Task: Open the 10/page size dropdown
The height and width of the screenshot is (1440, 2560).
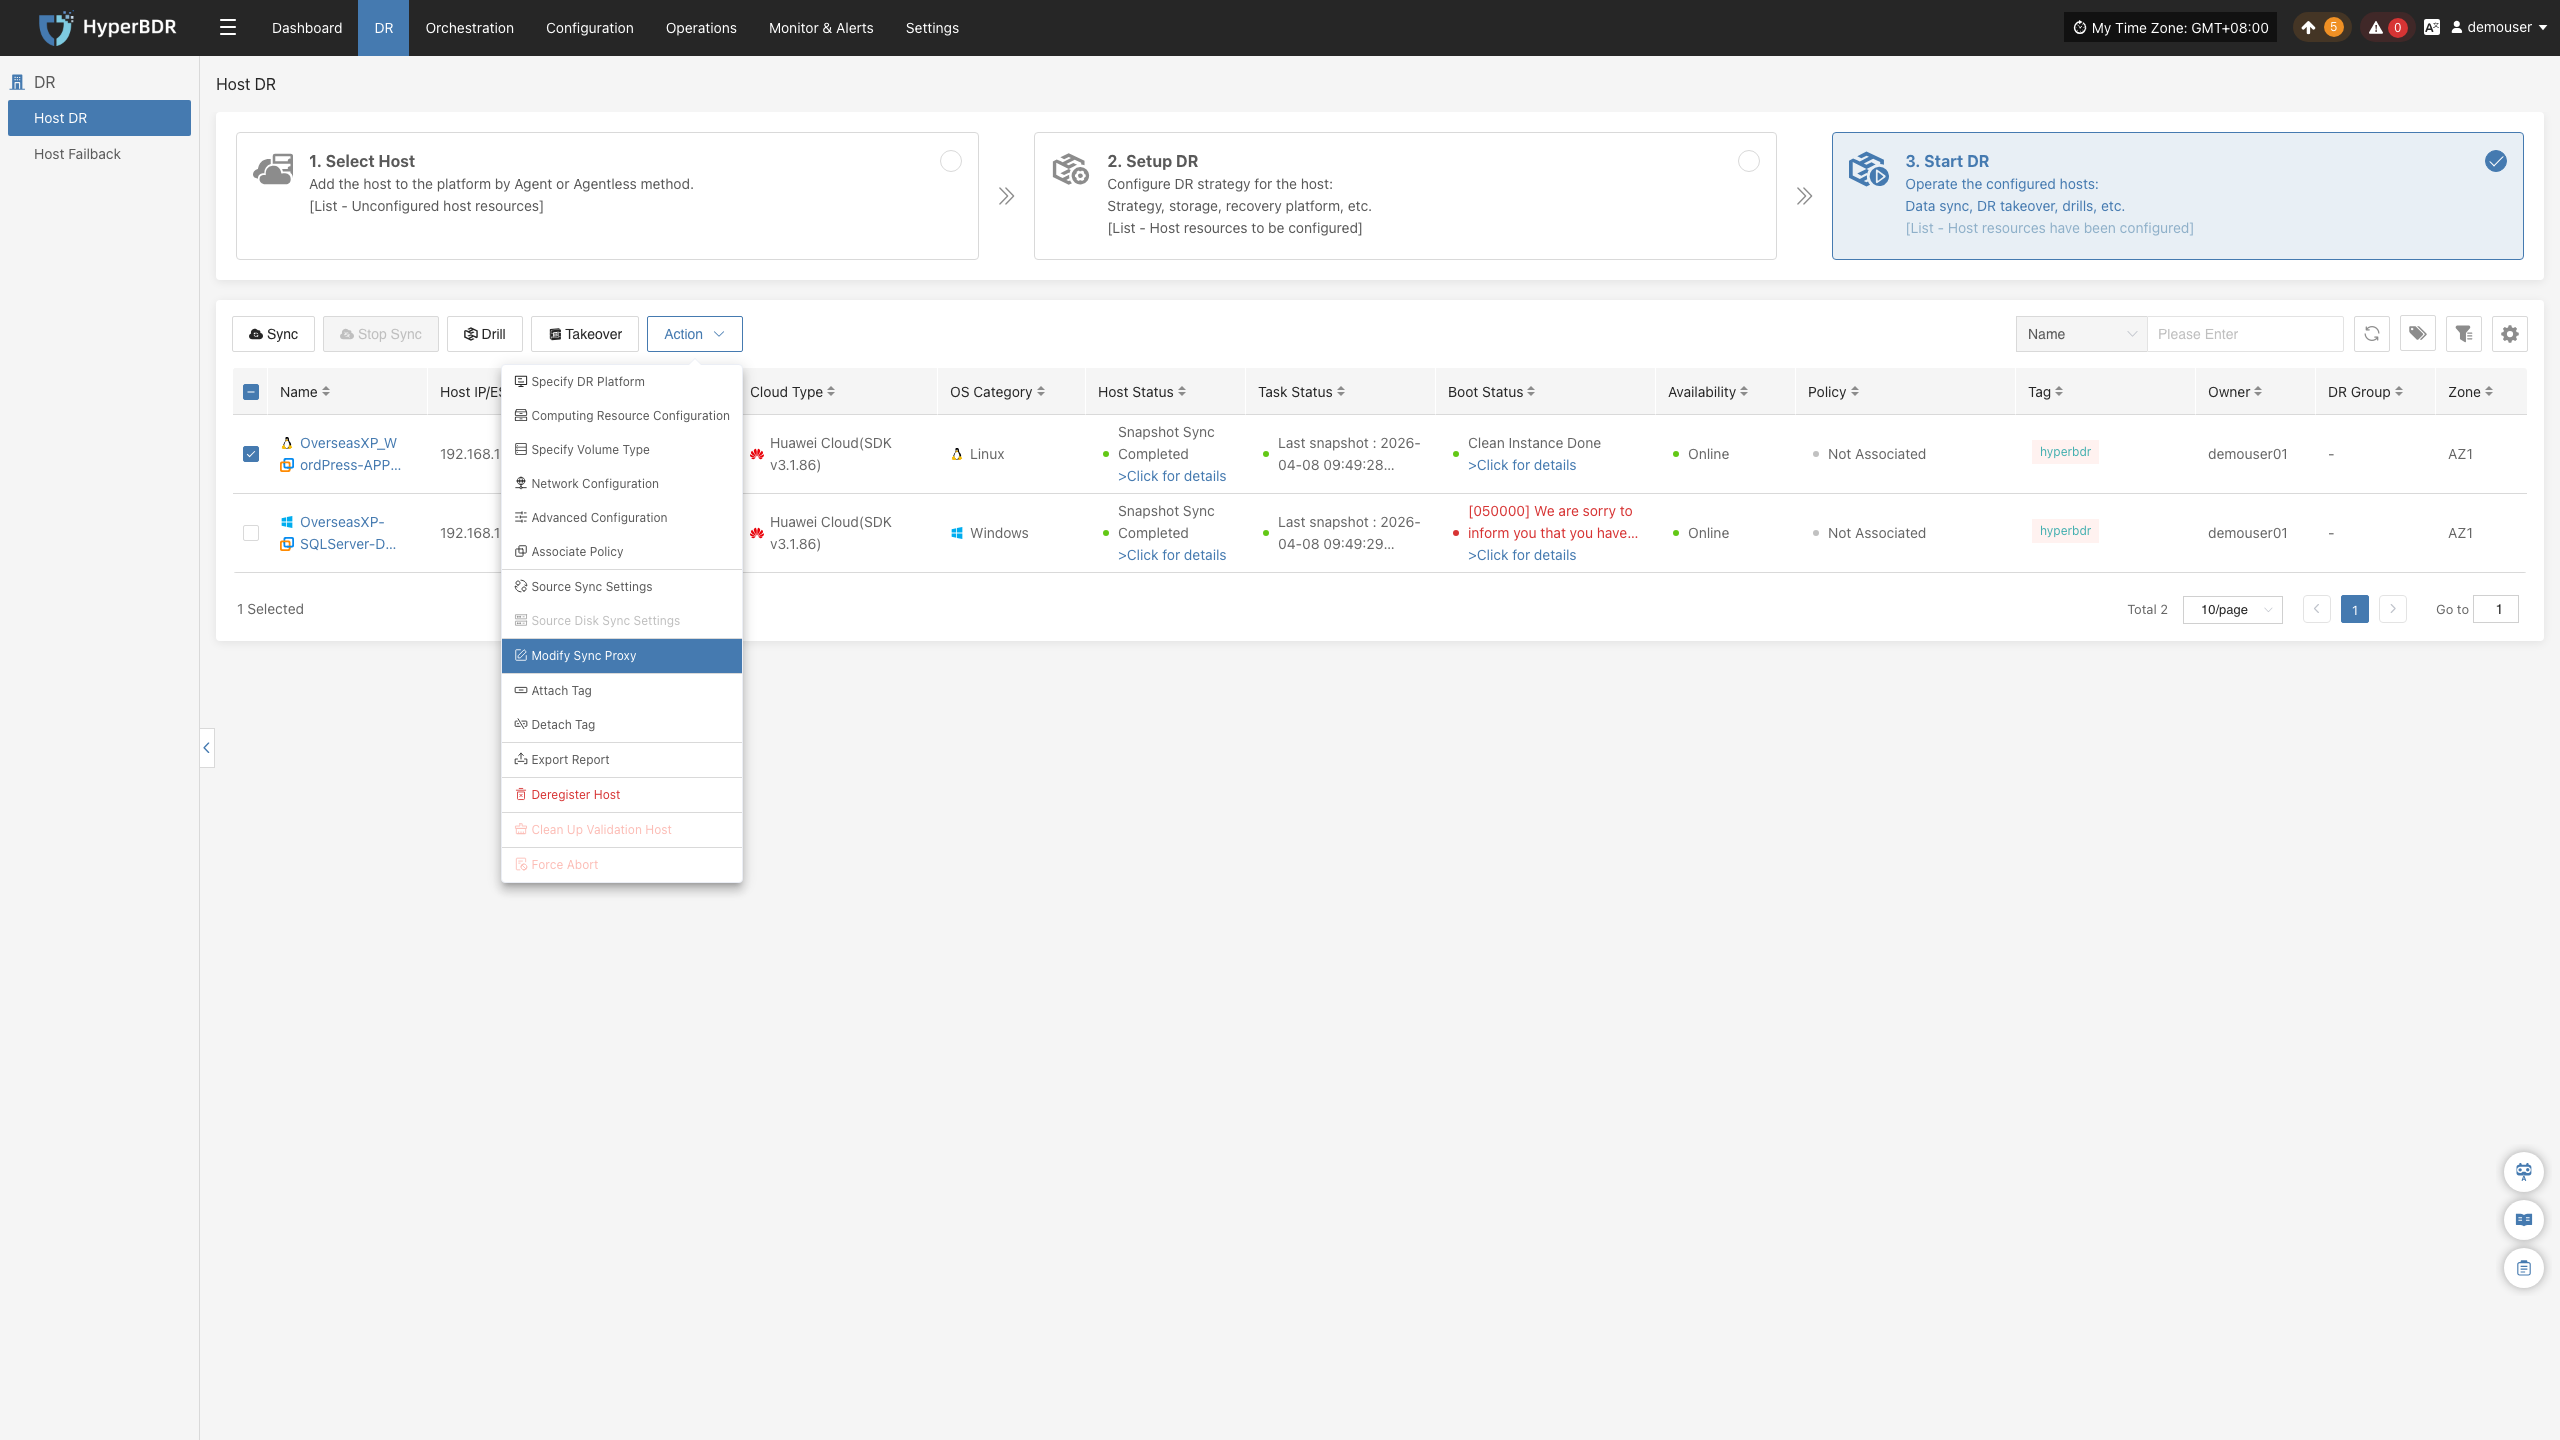Action: tap(2232, 609)
